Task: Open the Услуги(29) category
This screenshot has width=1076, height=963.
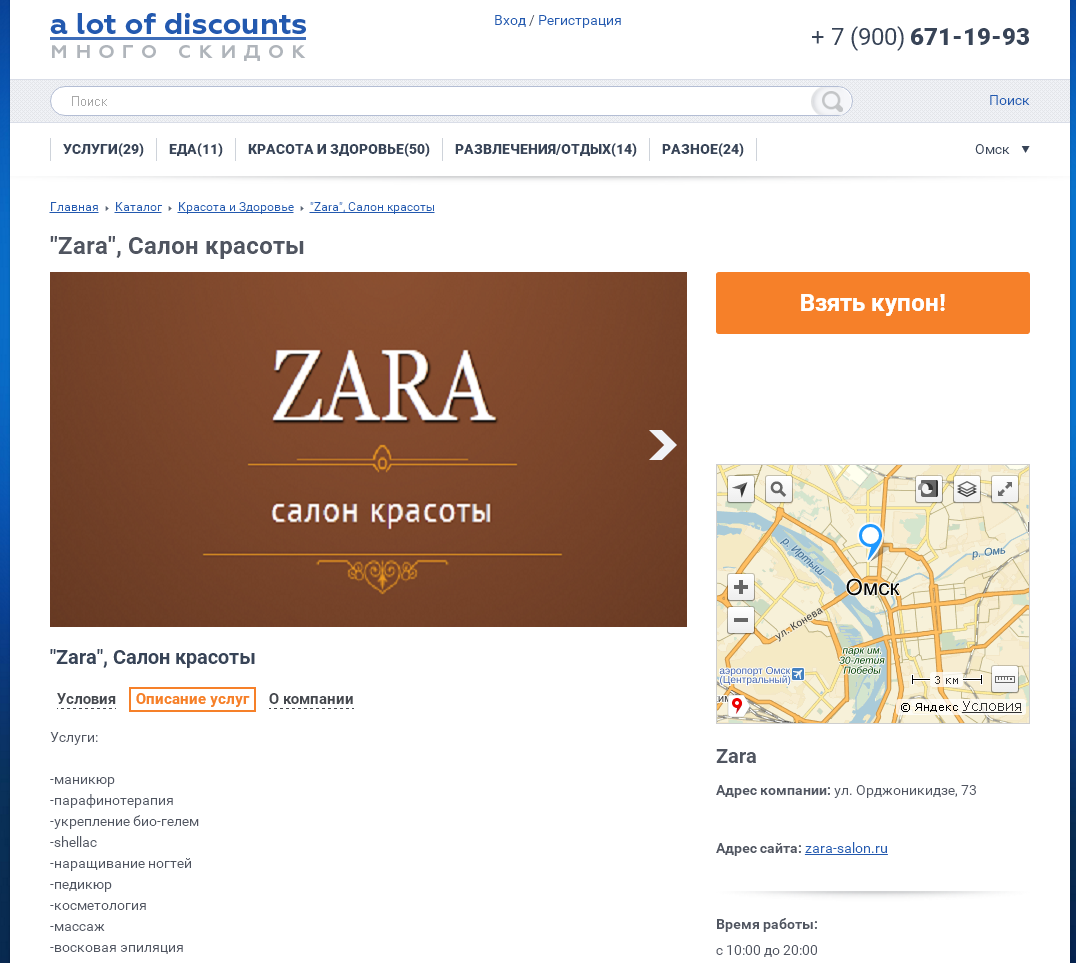Action: click(x=104, y=150)
